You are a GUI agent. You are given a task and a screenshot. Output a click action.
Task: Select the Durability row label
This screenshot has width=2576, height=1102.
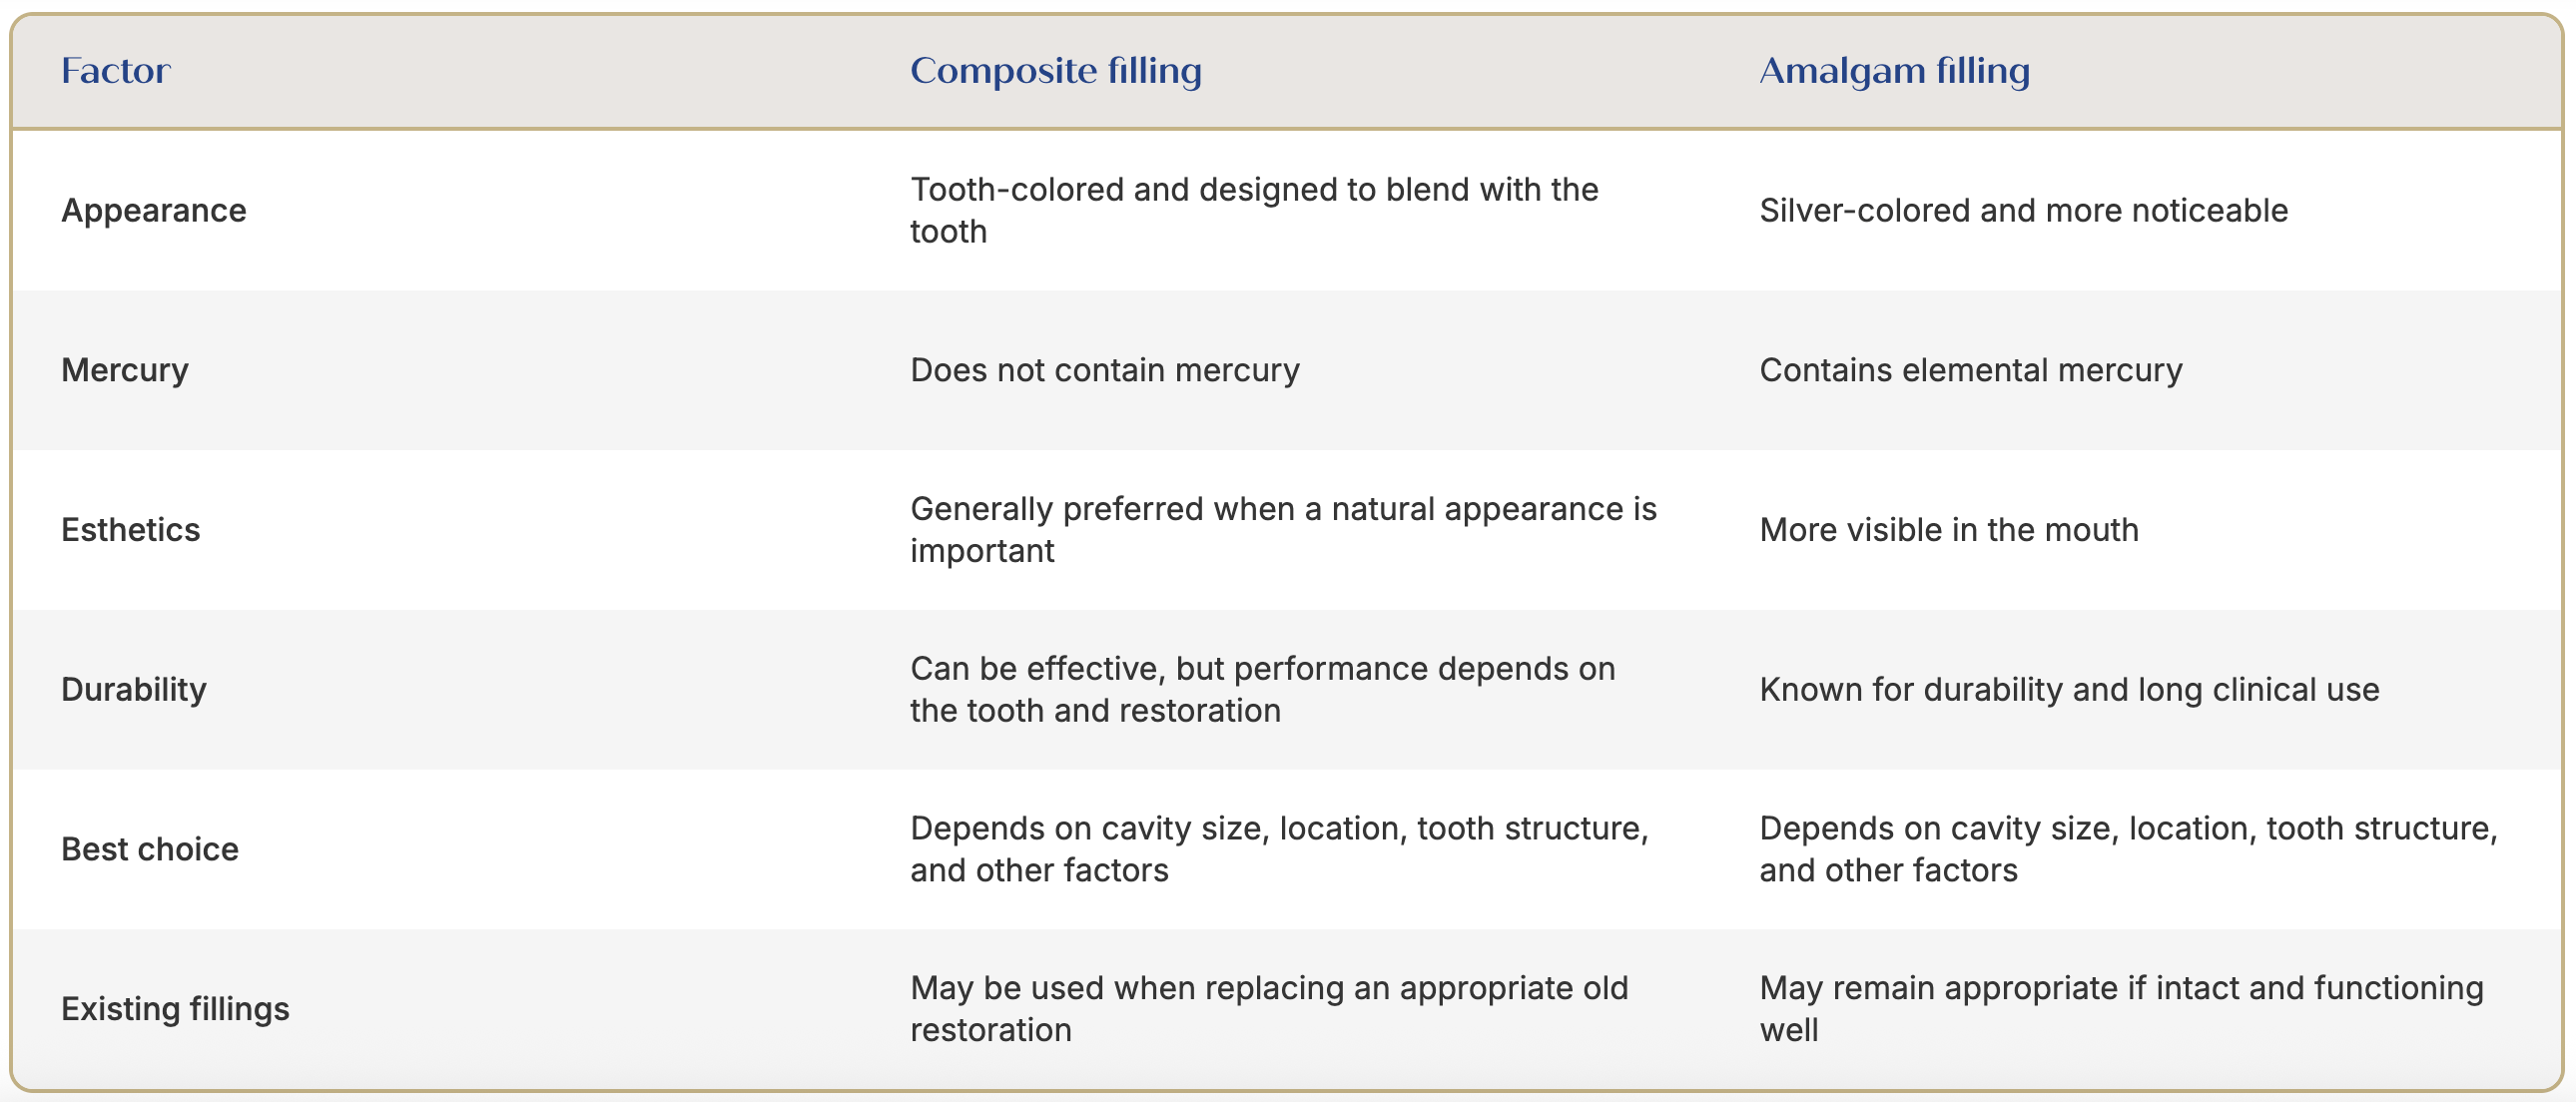point(134,689)
